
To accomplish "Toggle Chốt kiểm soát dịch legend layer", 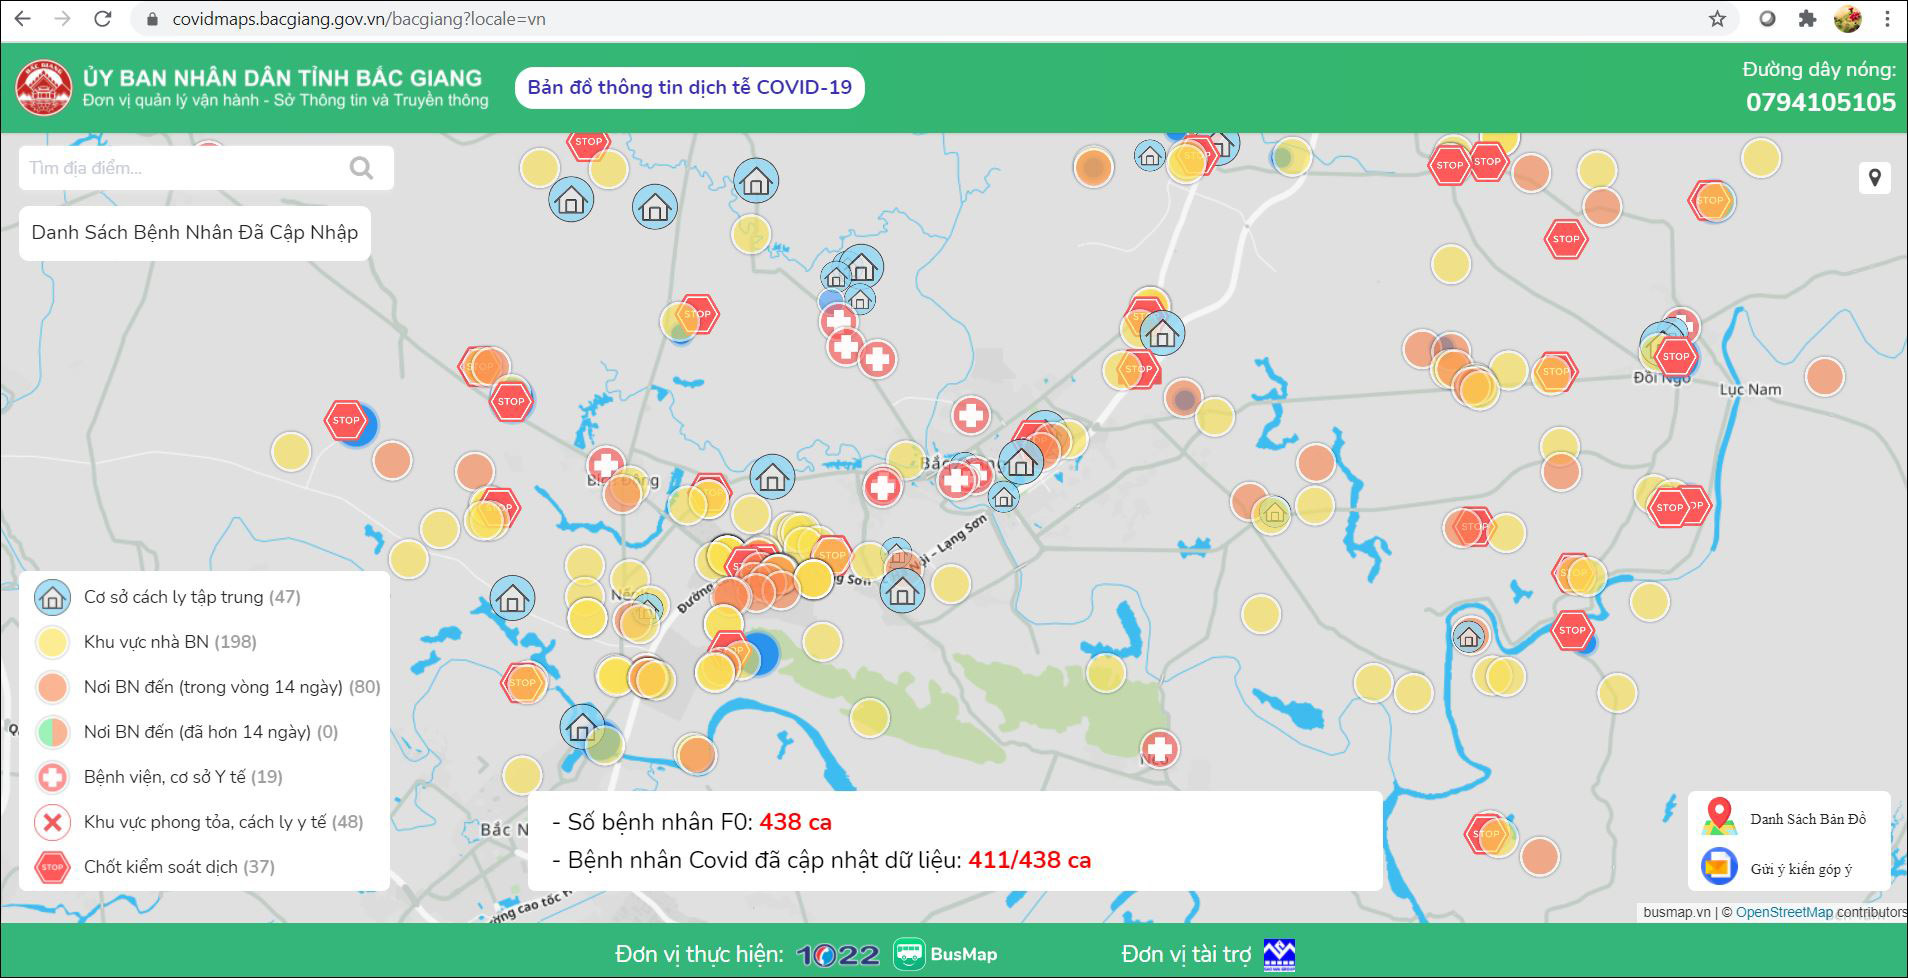I will [x=52, y=867].
